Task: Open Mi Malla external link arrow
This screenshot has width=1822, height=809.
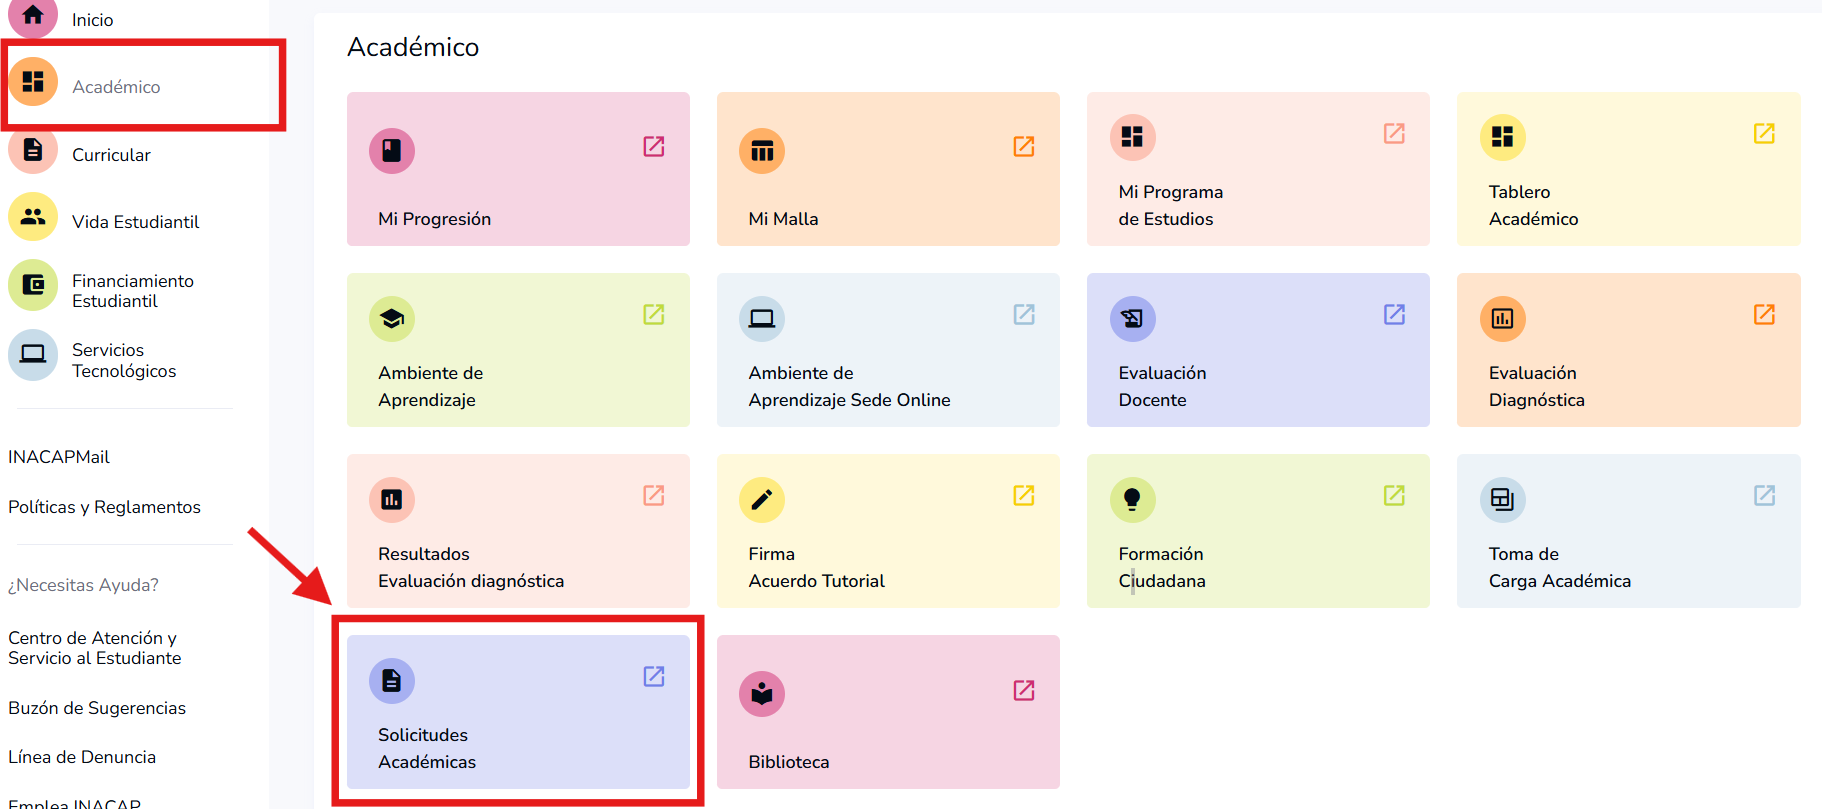Action: pos(1024,146)
